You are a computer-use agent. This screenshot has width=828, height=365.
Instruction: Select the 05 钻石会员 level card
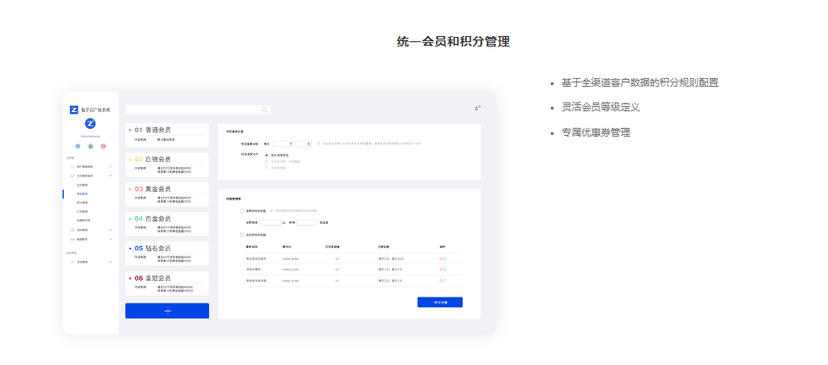167,254
